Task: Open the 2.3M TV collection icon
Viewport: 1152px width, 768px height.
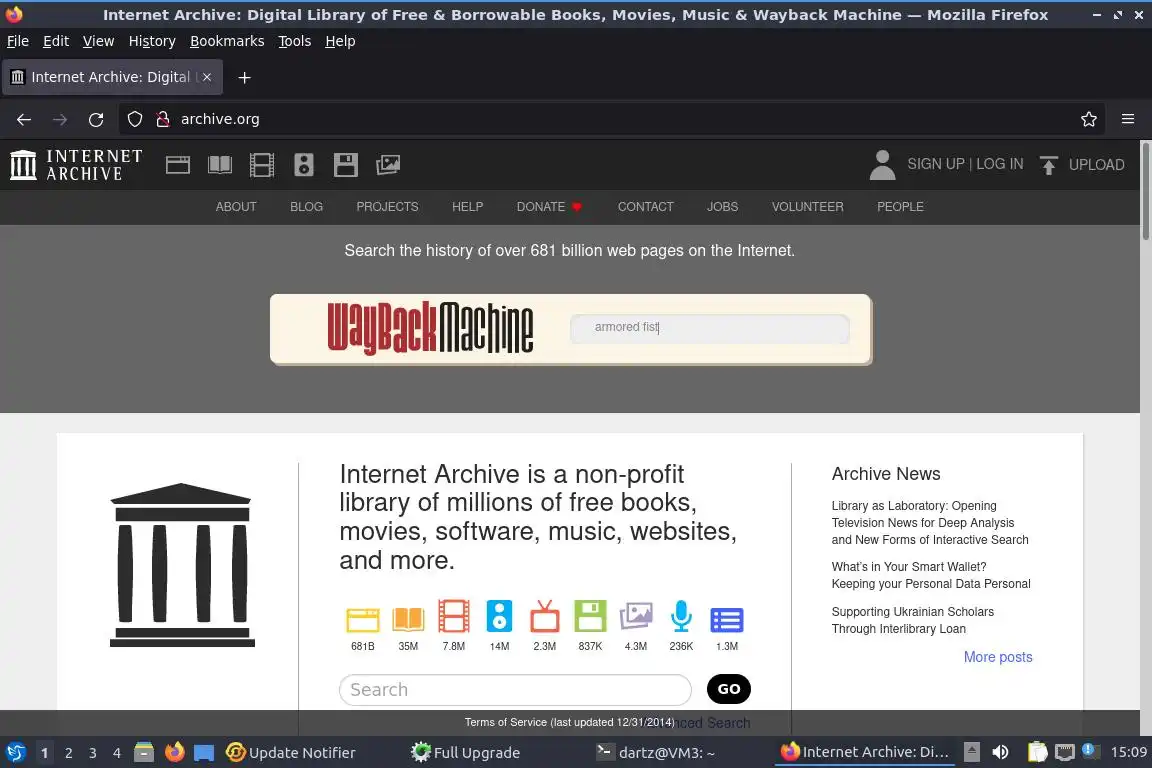Action: coord(544,617)
